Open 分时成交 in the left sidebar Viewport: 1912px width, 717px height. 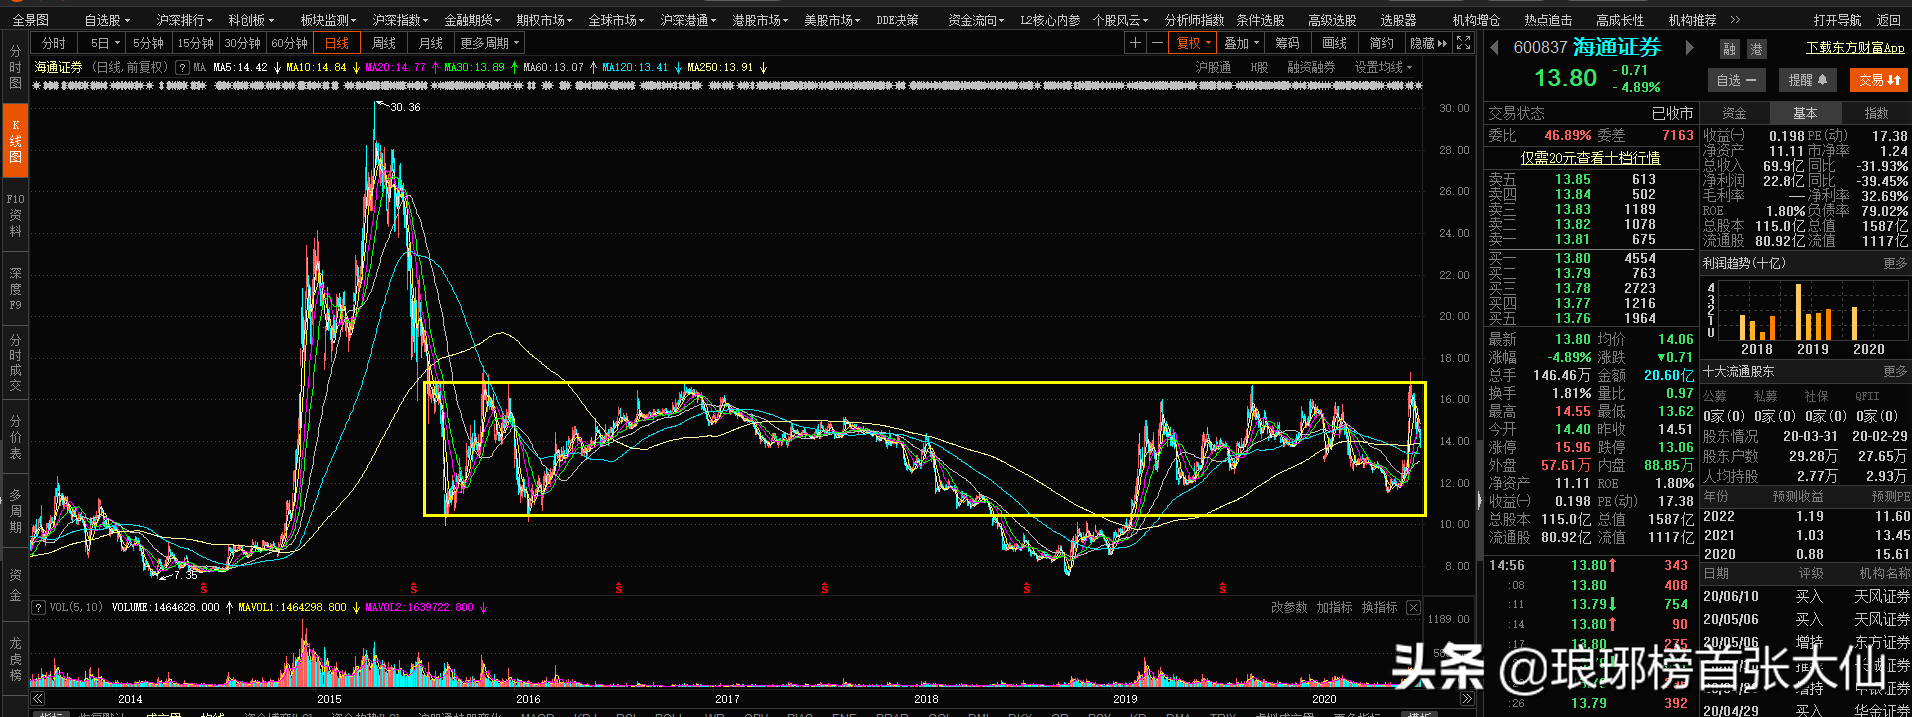(x=15, y=362)
